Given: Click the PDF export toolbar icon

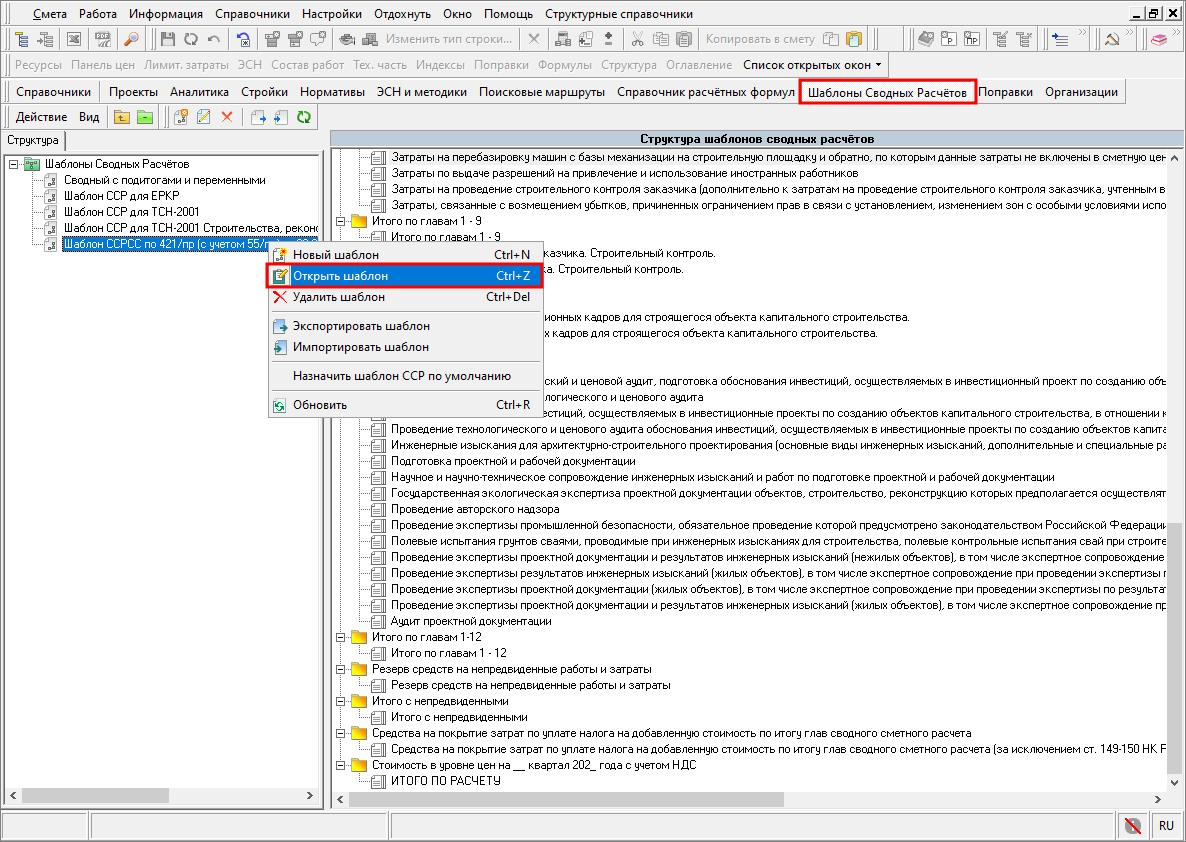Looking at the screenshot, I should 102,40.
